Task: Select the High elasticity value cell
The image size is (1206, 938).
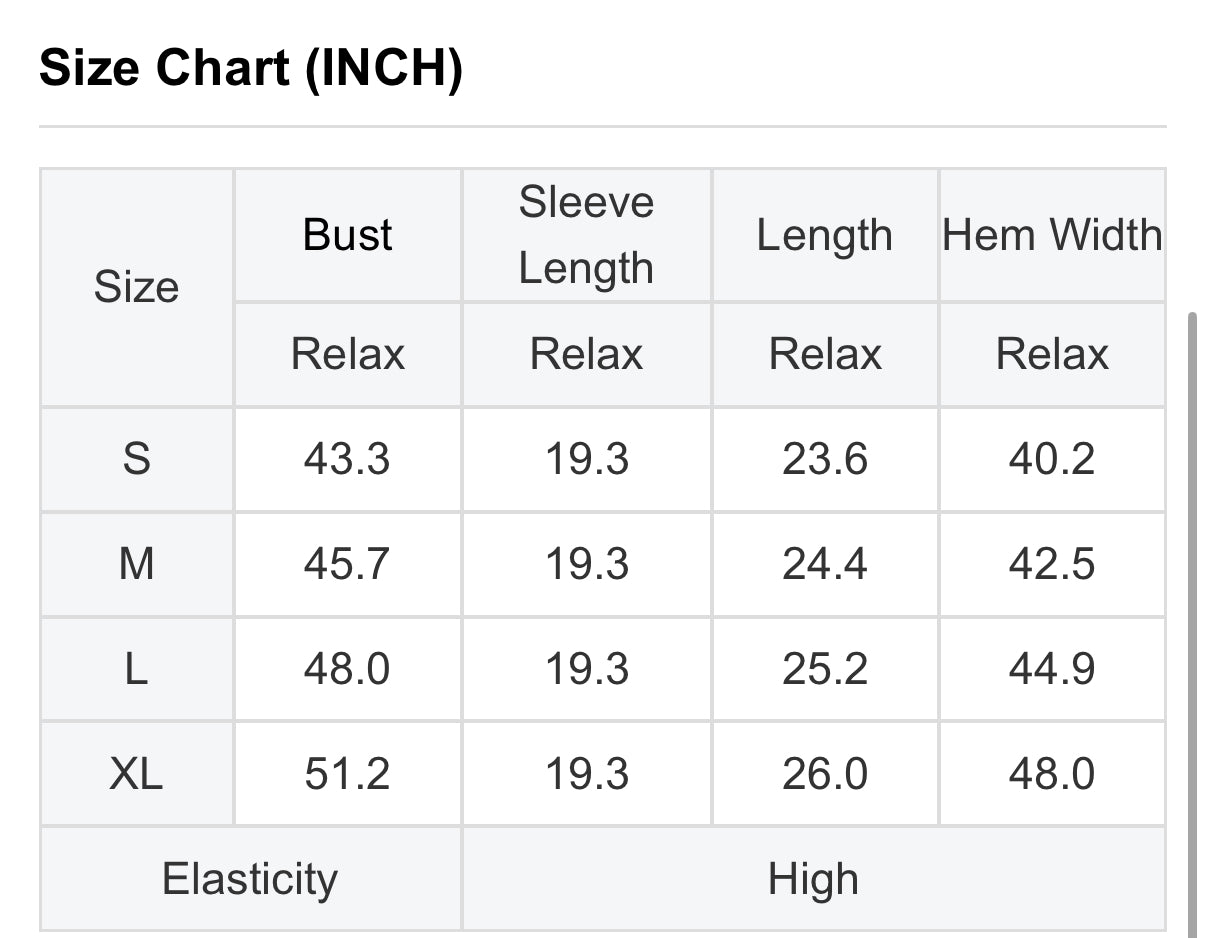Action: point(813,879)
